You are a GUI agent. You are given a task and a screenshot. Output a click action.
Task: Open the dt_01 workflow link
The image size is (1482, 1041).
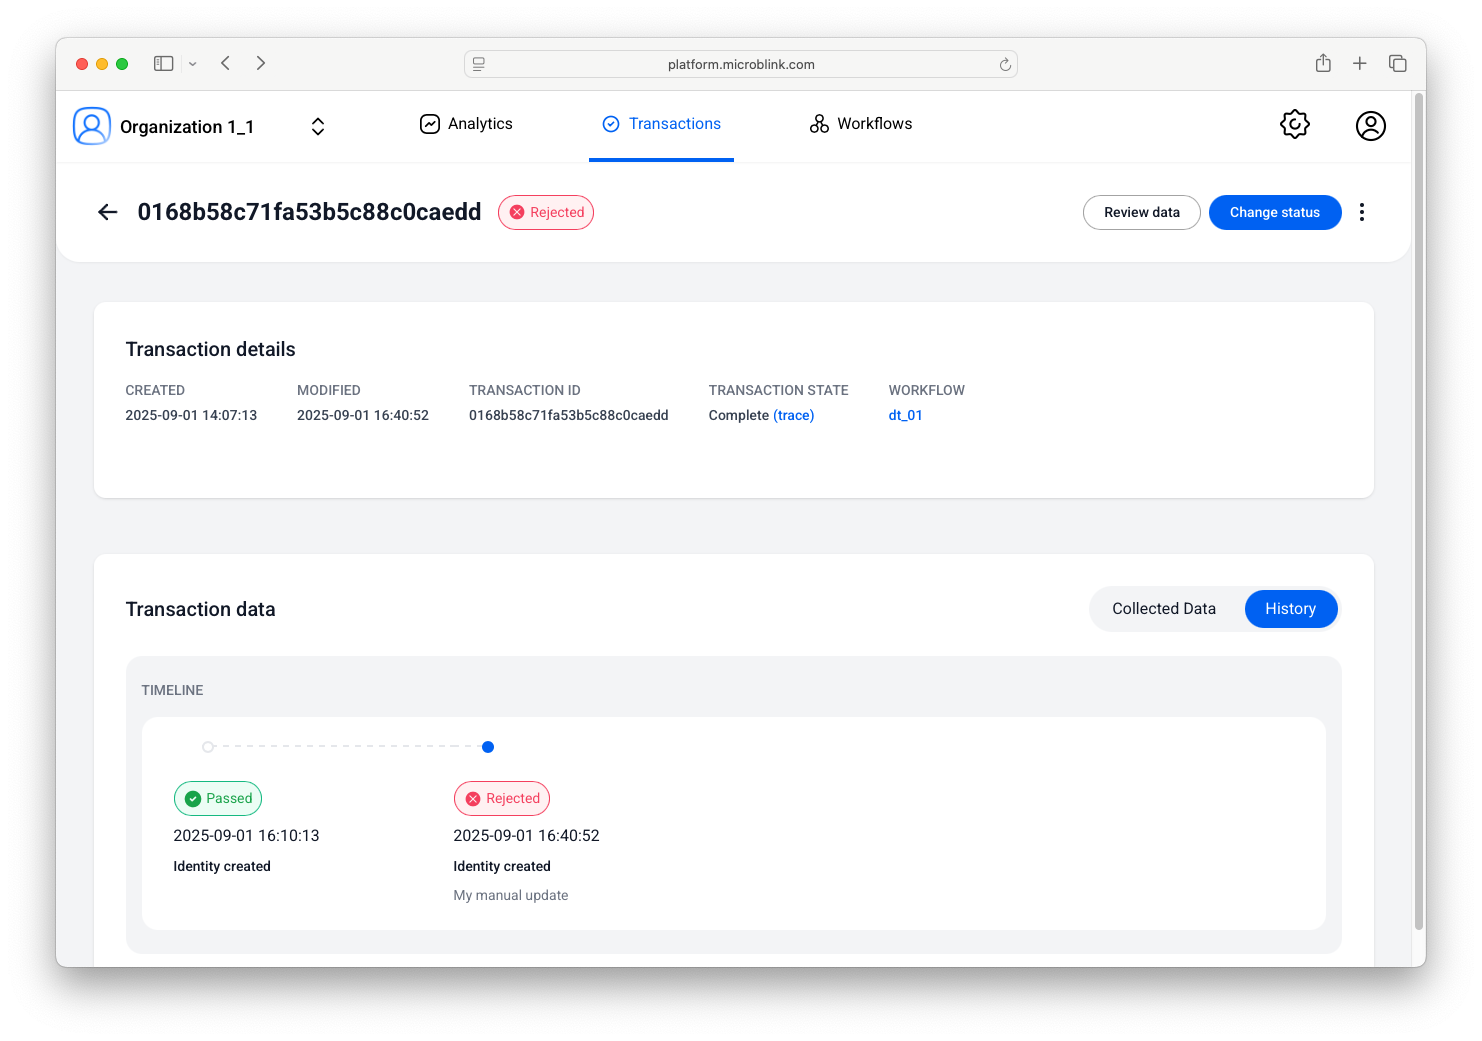click(905, 416)
